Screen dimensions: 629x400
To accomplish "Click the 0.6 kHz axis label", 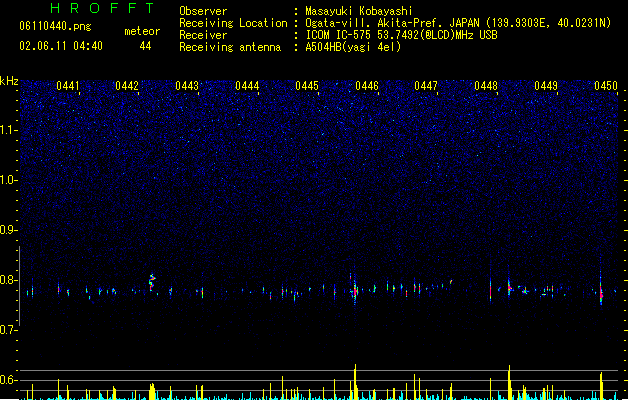I will [x=9, y=380].
